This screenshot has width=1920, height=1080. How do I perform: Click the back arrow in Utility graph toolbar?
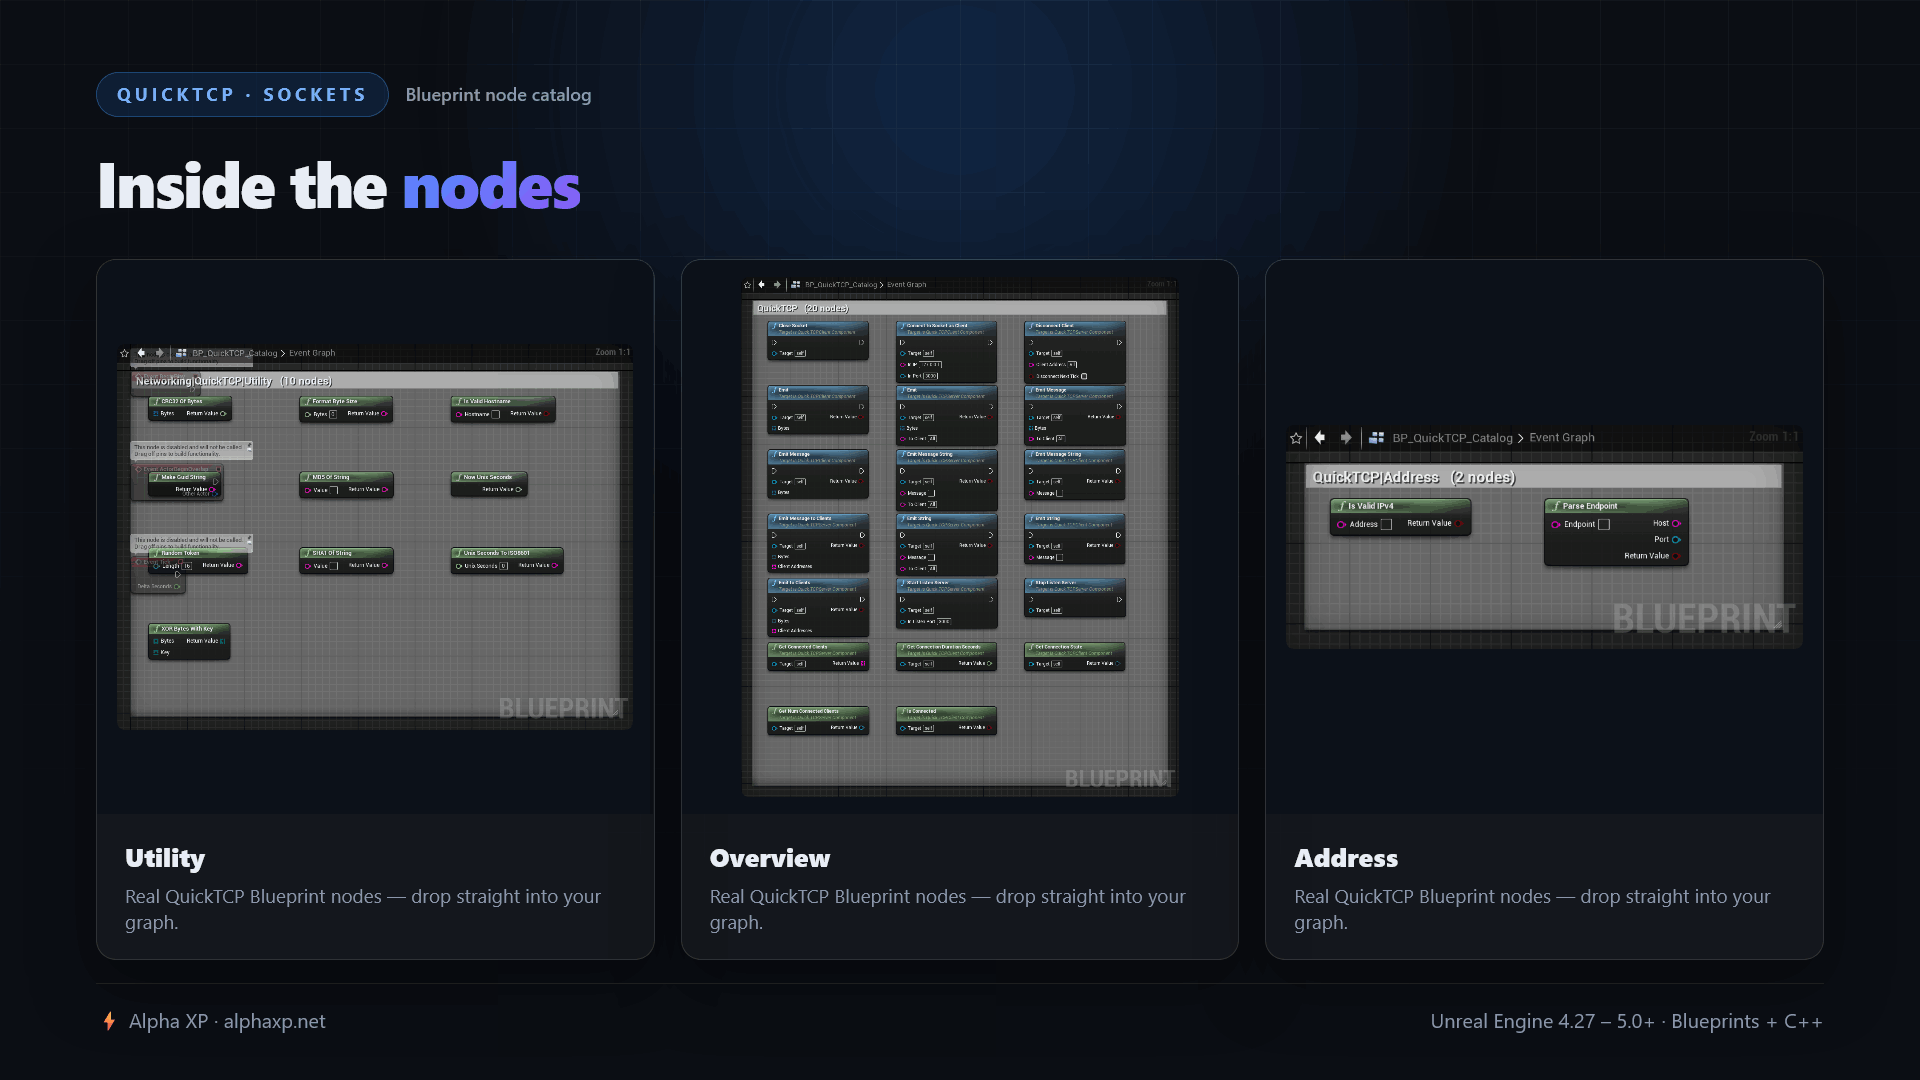tap(142, 352)
